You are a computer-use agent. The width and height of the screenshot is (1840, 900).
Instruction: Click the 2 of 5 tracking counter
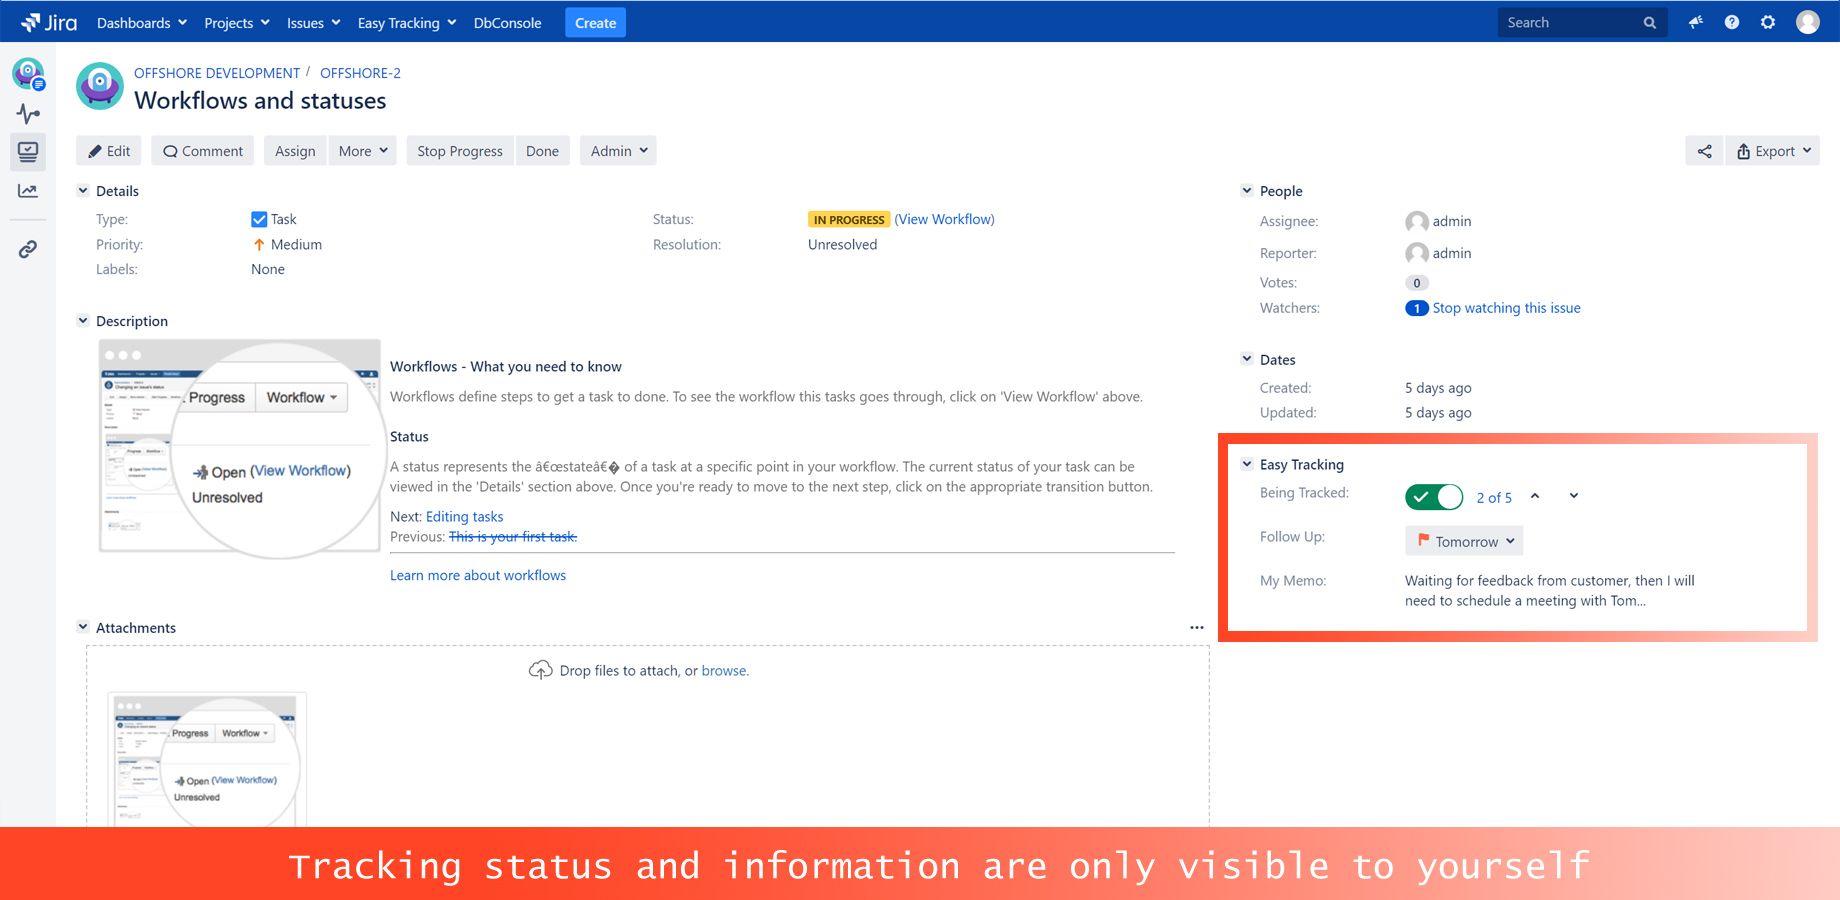point(1494,497)
